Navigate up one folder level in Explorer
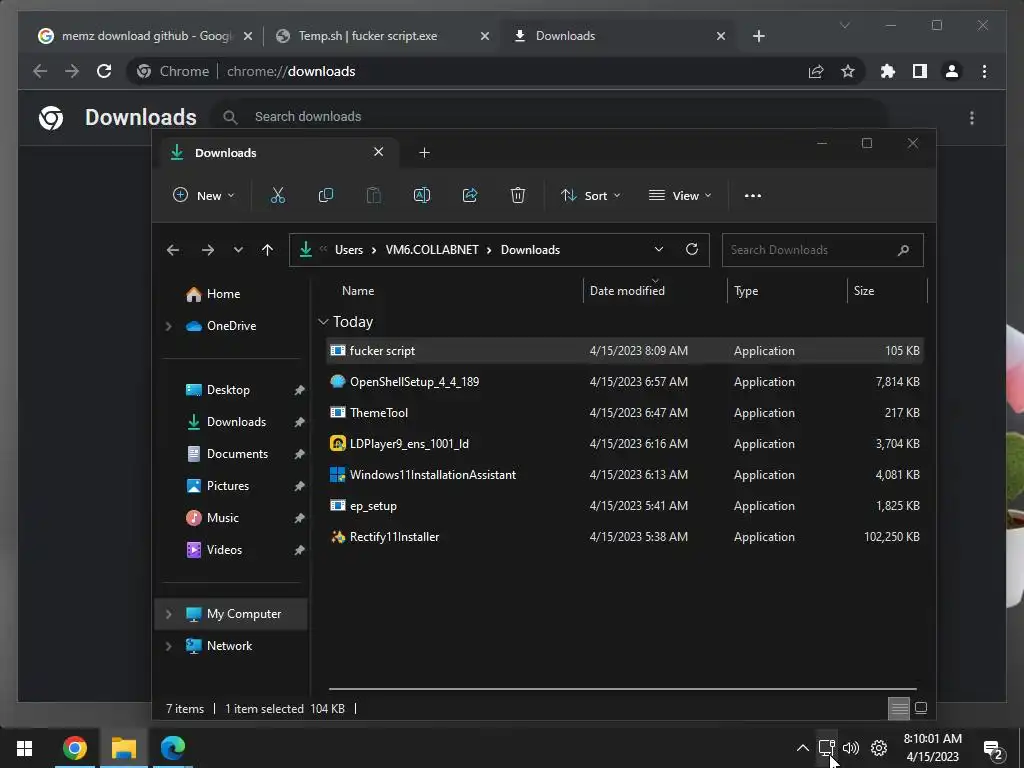1024x768 pixels. click(267, 249)
